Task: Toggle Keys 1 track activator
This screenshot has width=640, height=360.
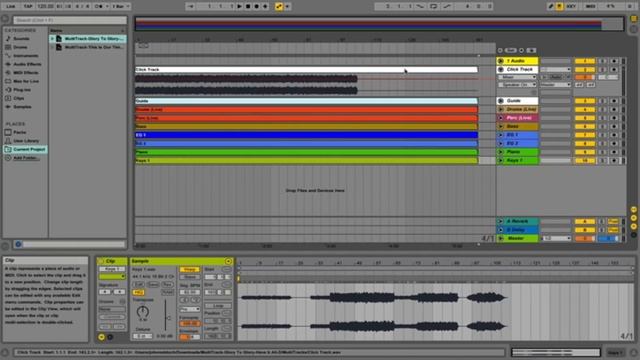Action: coord(584,161)
